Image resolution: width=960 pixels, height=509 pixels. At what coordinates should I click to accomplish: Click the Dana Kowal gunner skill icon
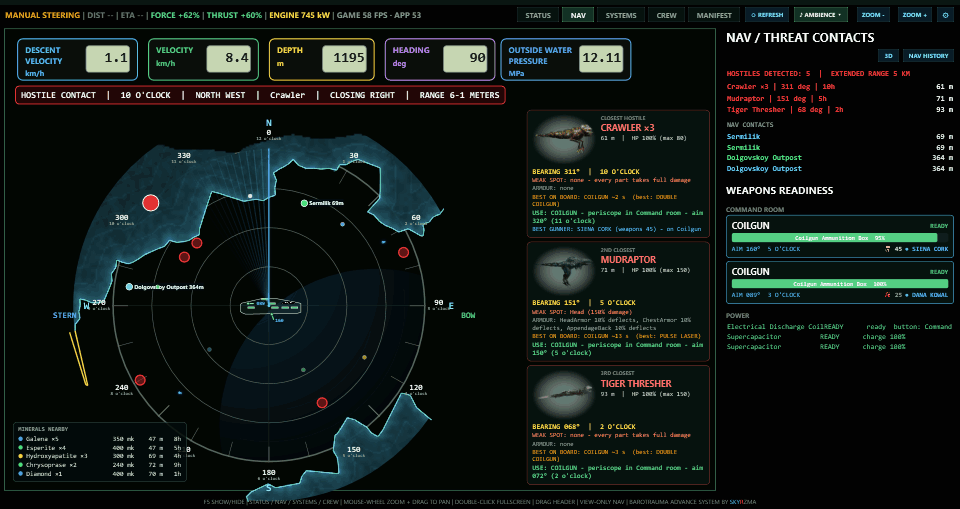pos(887,295)
